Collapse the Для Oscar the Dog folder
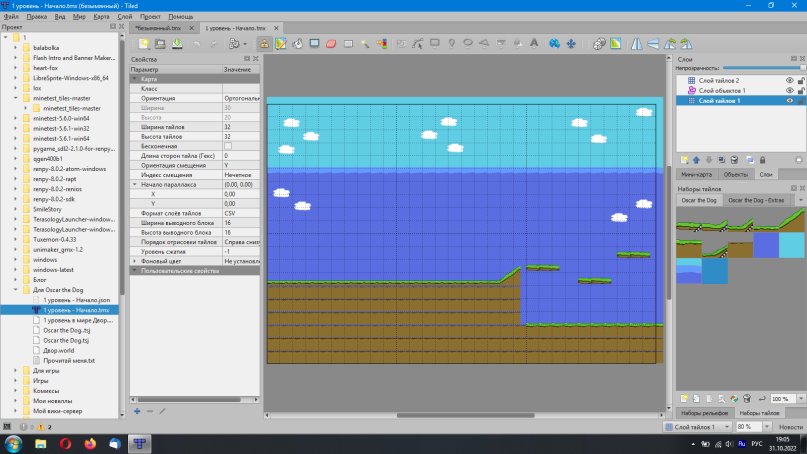The width and height of the screenshot is (807, 454). pyautogui.click(x=15, y=290)
